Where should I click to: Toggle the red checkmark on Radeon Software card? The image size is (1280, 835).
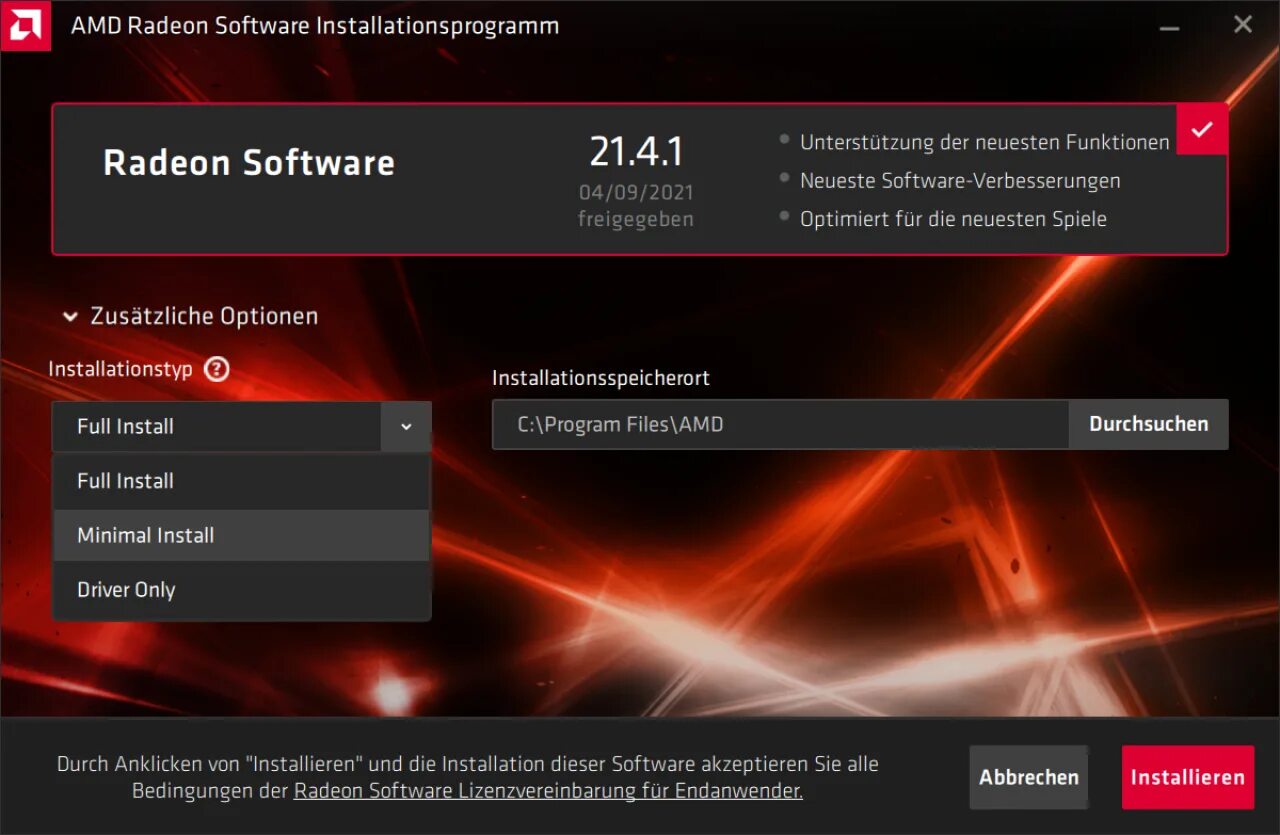pyautogui.click(x=1202, y=129)
